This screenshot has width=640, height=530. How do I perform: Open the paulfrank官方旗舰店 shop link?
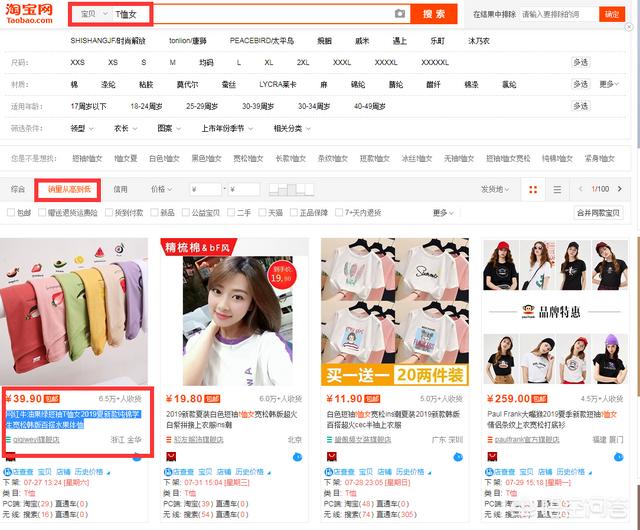coord(527,440)
